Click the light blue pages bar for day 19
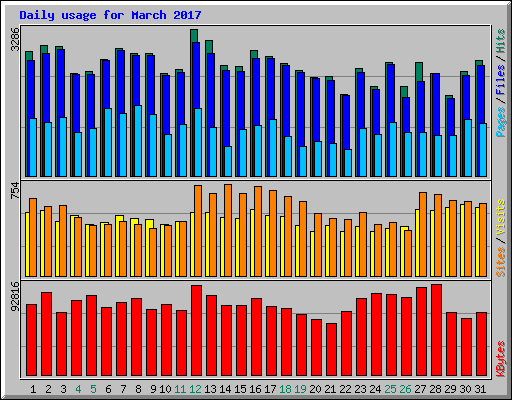The height and width of the screenshot is (400, 512). tap(303, 161)
